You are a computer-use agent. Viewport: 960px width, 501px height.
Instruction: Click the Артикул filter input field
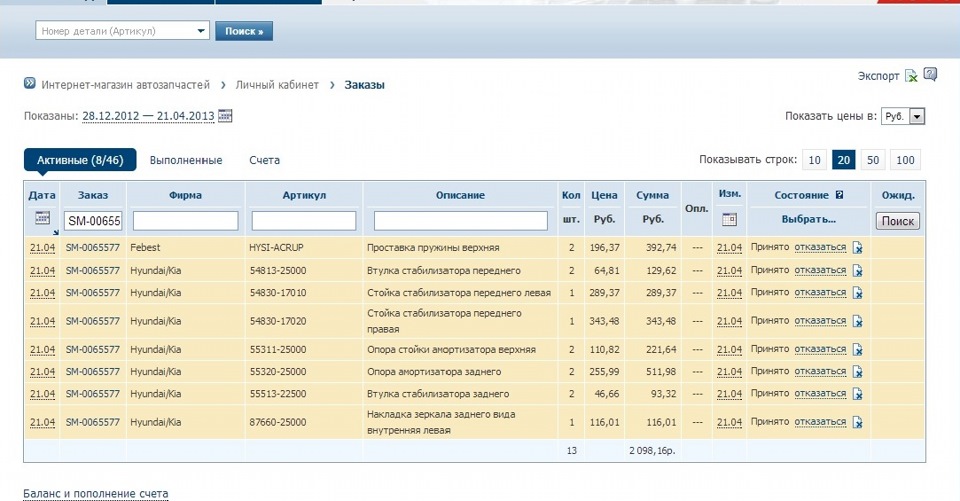[304, 220]
